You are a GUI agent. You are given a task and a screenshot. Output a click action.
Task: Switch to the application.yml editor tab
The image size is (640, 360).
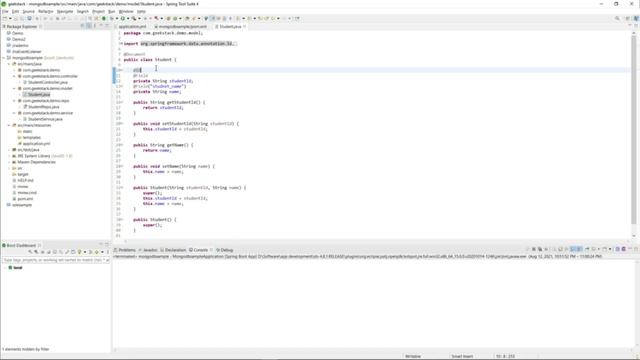tap(132, 27)
